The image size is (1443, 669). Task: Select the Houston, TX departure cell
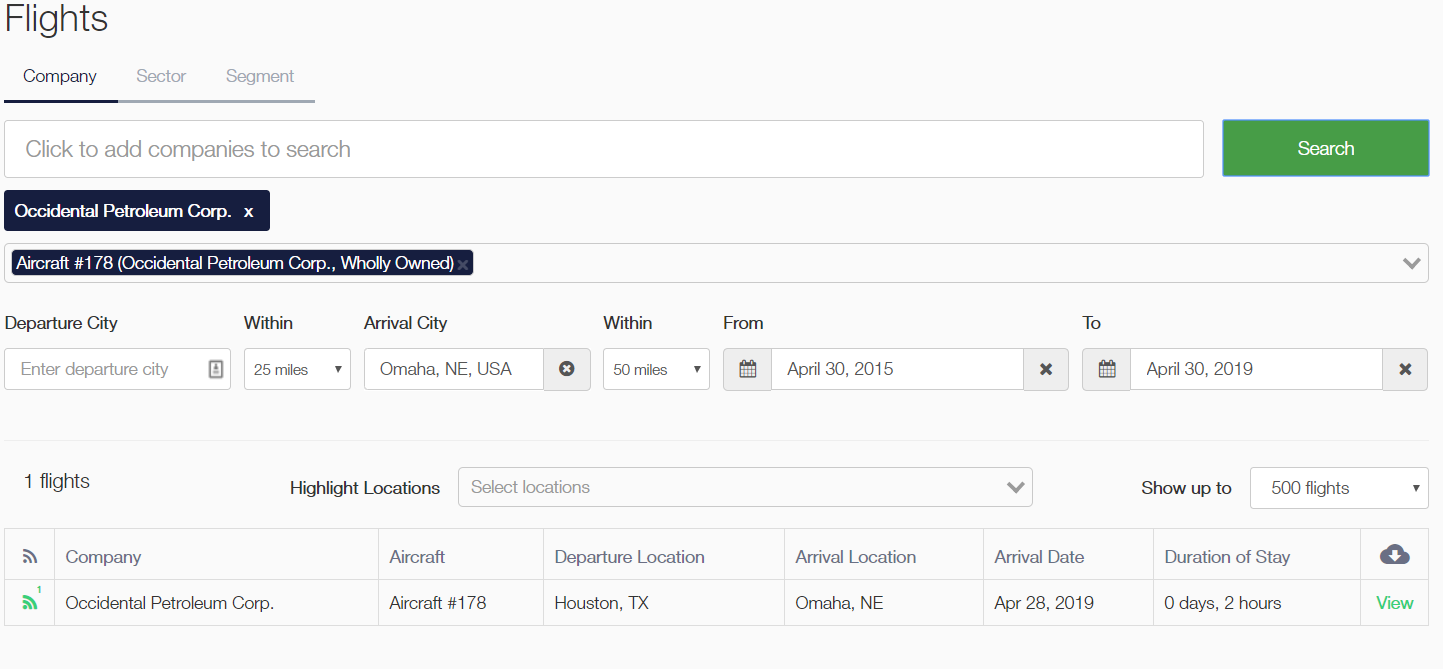pos(664,603)
